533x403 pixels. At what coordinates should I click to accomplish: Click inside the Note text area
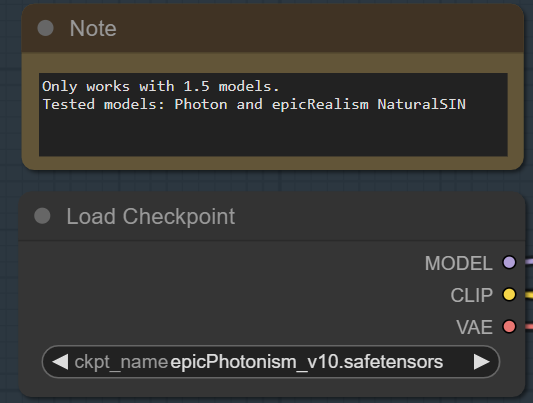click(x=273, y=115)
